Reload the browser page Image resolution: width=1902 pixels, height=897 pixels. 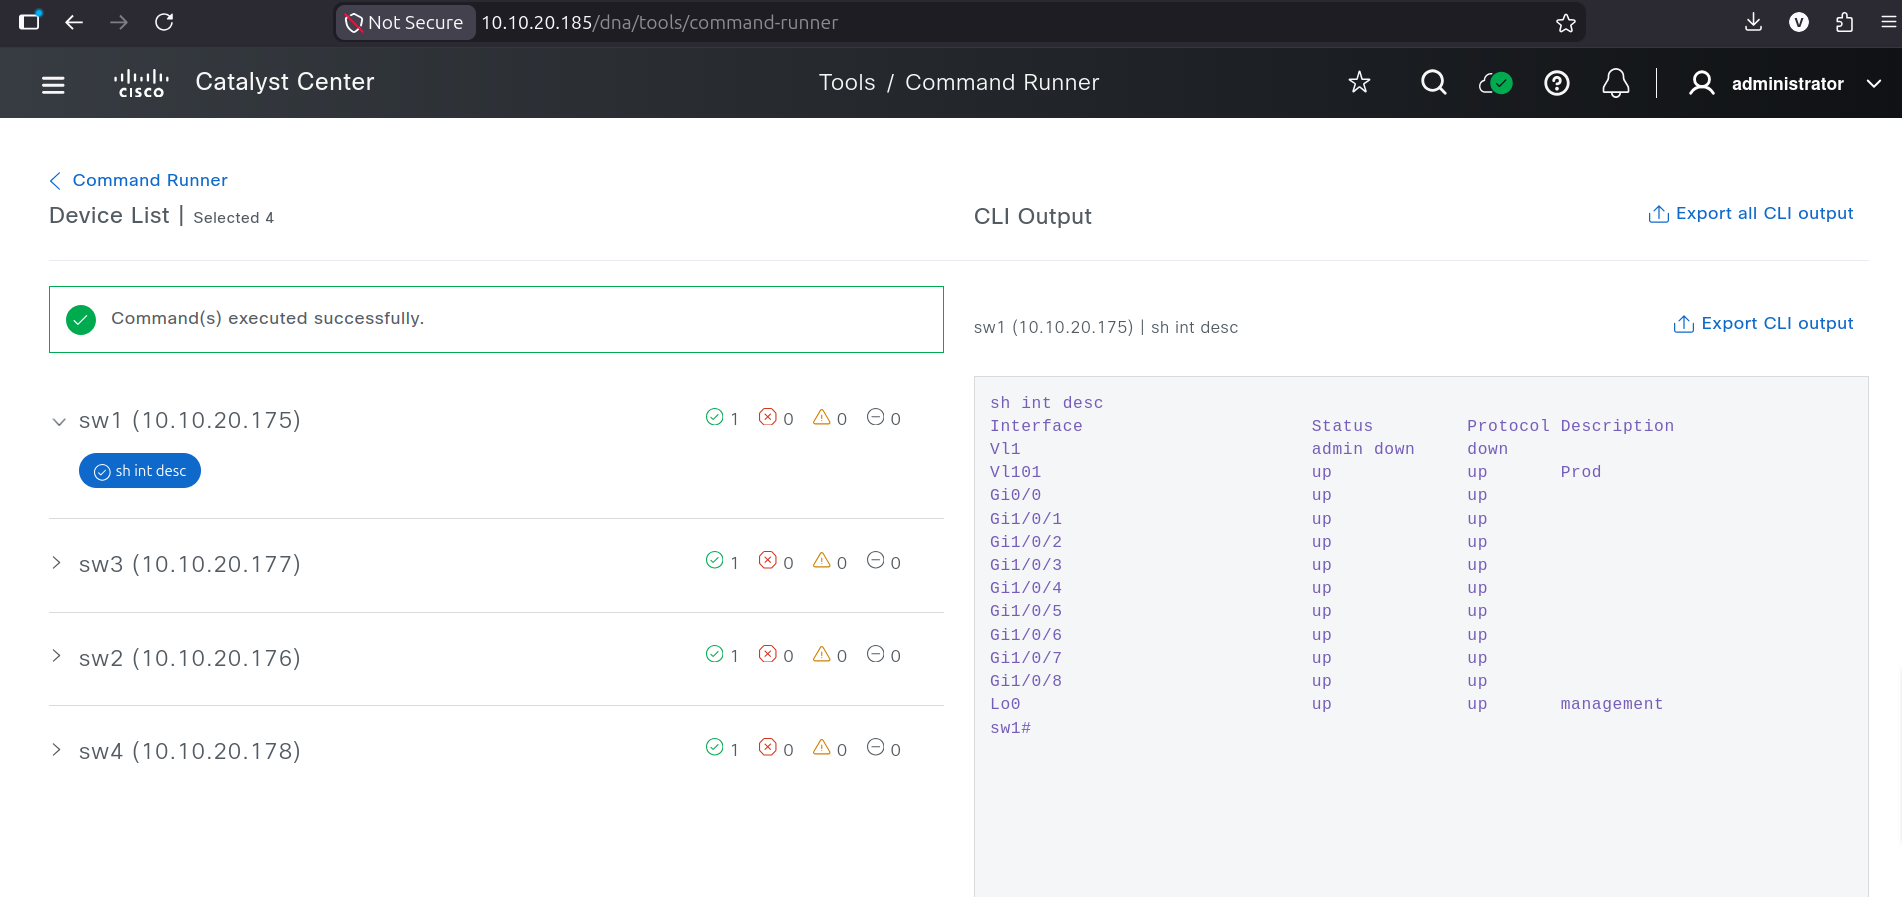tap(164, 22)
